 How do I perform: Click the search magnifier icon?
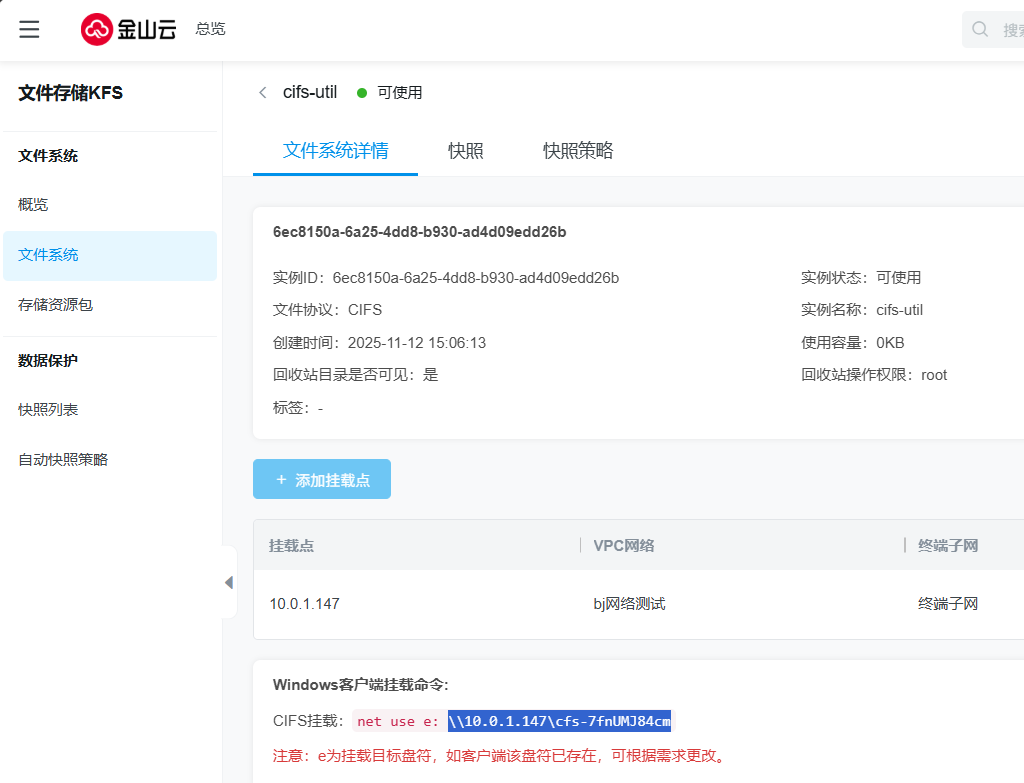point(980,30)
